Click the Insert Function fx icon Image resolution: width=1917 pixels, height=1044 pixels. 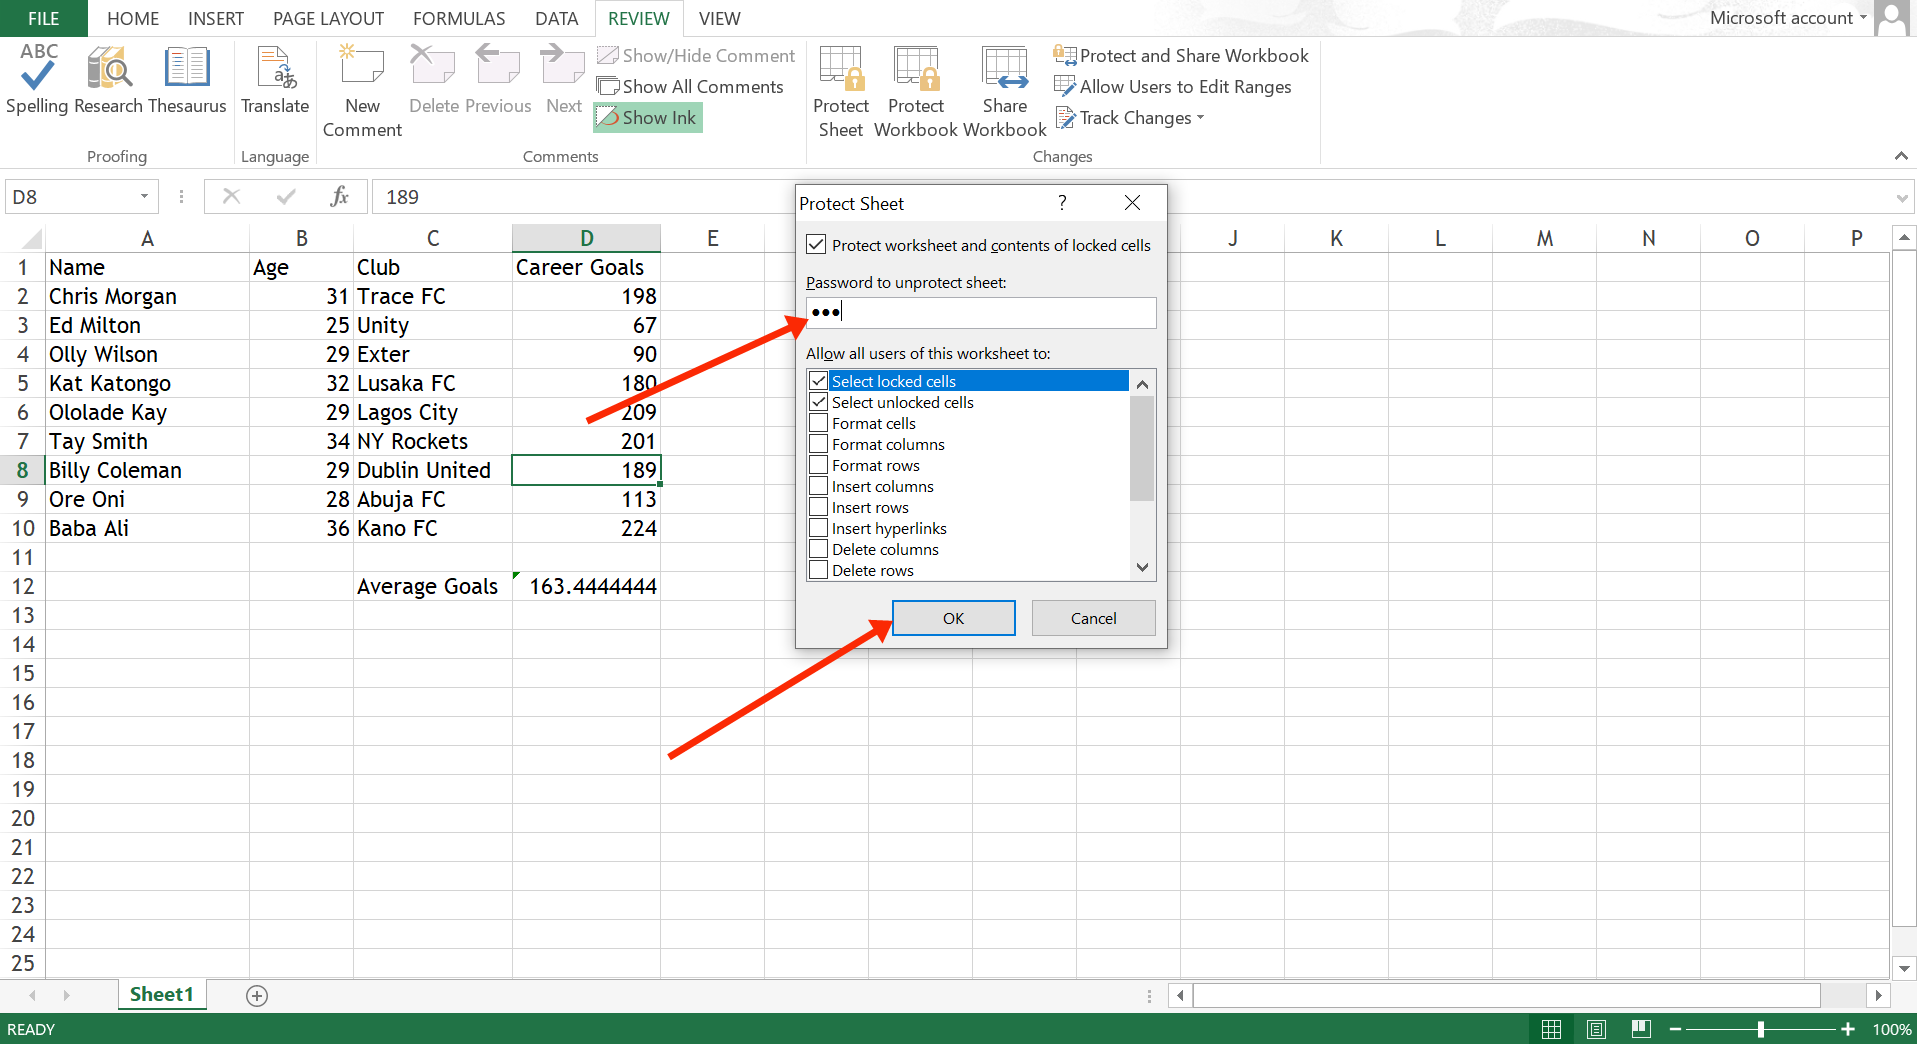click(x=339, y=197)
